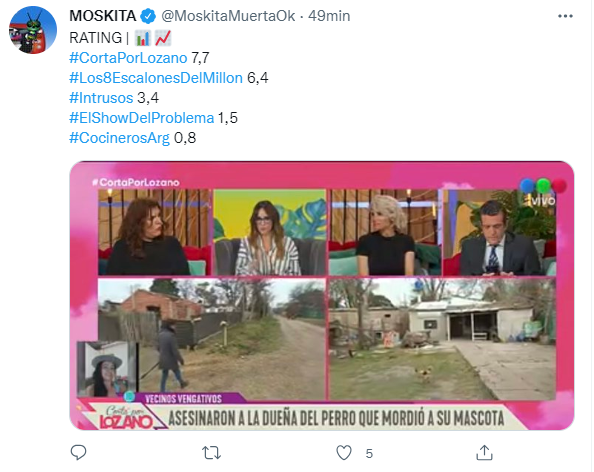Retweet this rating post
The image size is (594, 472).
[211, 453]
